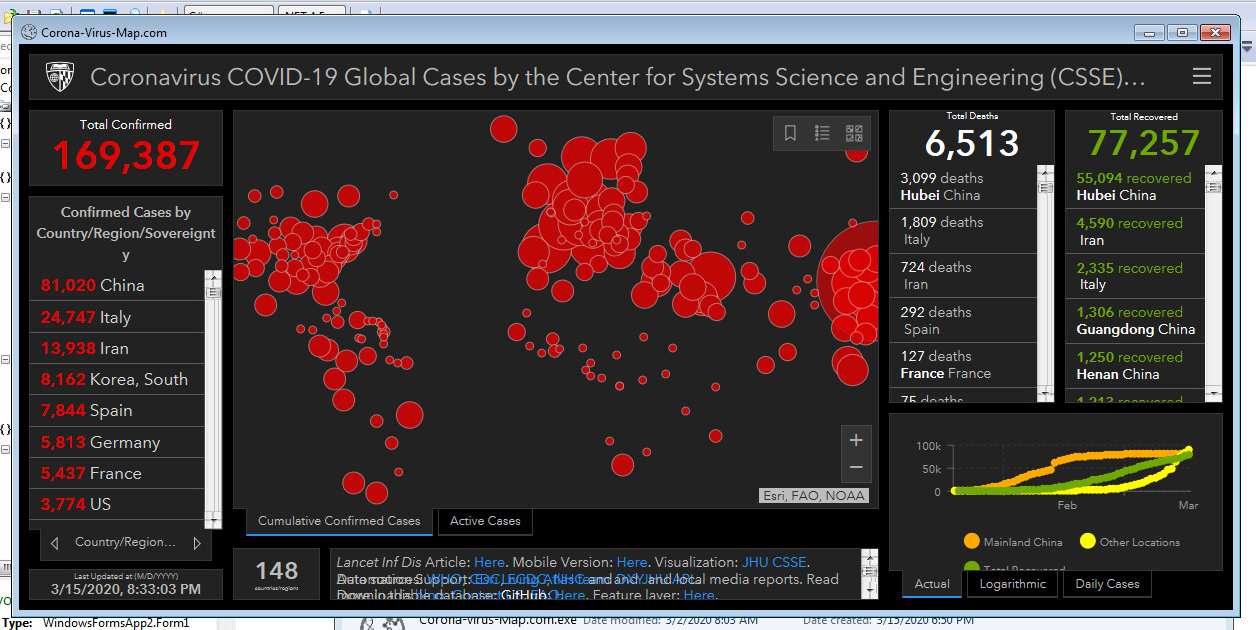Image resolution: width=1256 pixels, height=630 pixels.
Task: Select Germany in confirmed cases list
Action: 117,442
